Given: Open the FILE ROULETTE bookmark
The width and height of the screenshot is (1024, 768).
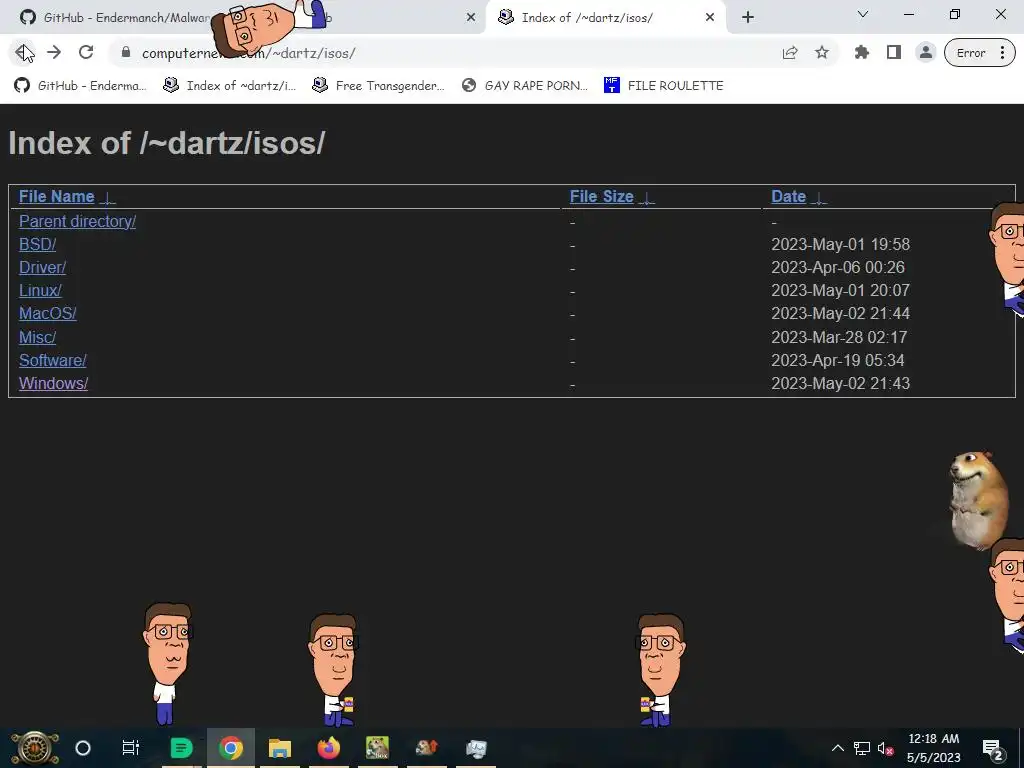Looking at the screenshot, I should coord(664,86).
